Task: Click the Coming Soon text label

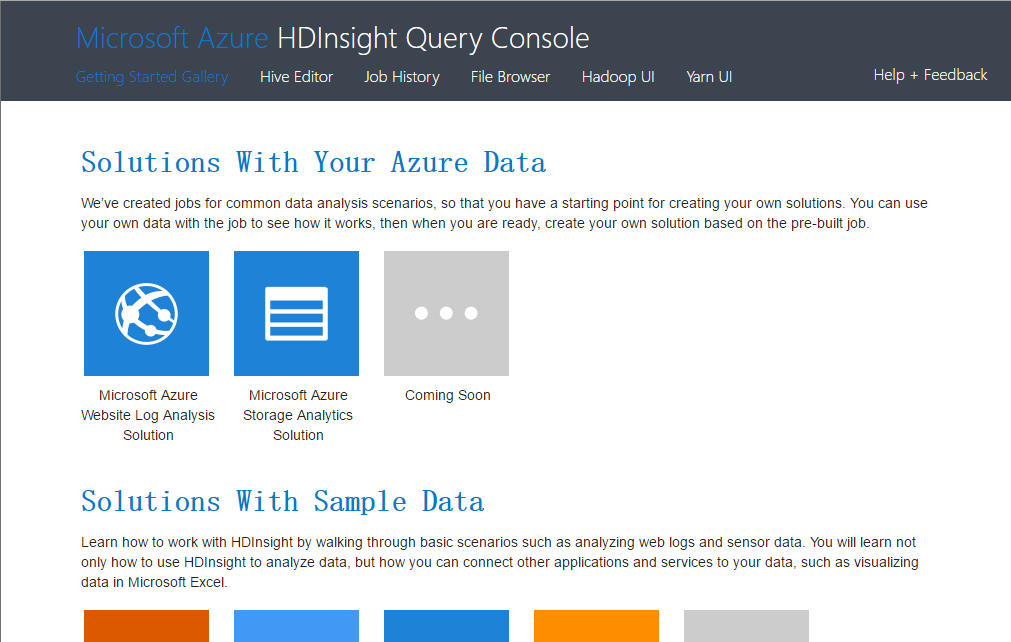Action: tap(447, 395)
